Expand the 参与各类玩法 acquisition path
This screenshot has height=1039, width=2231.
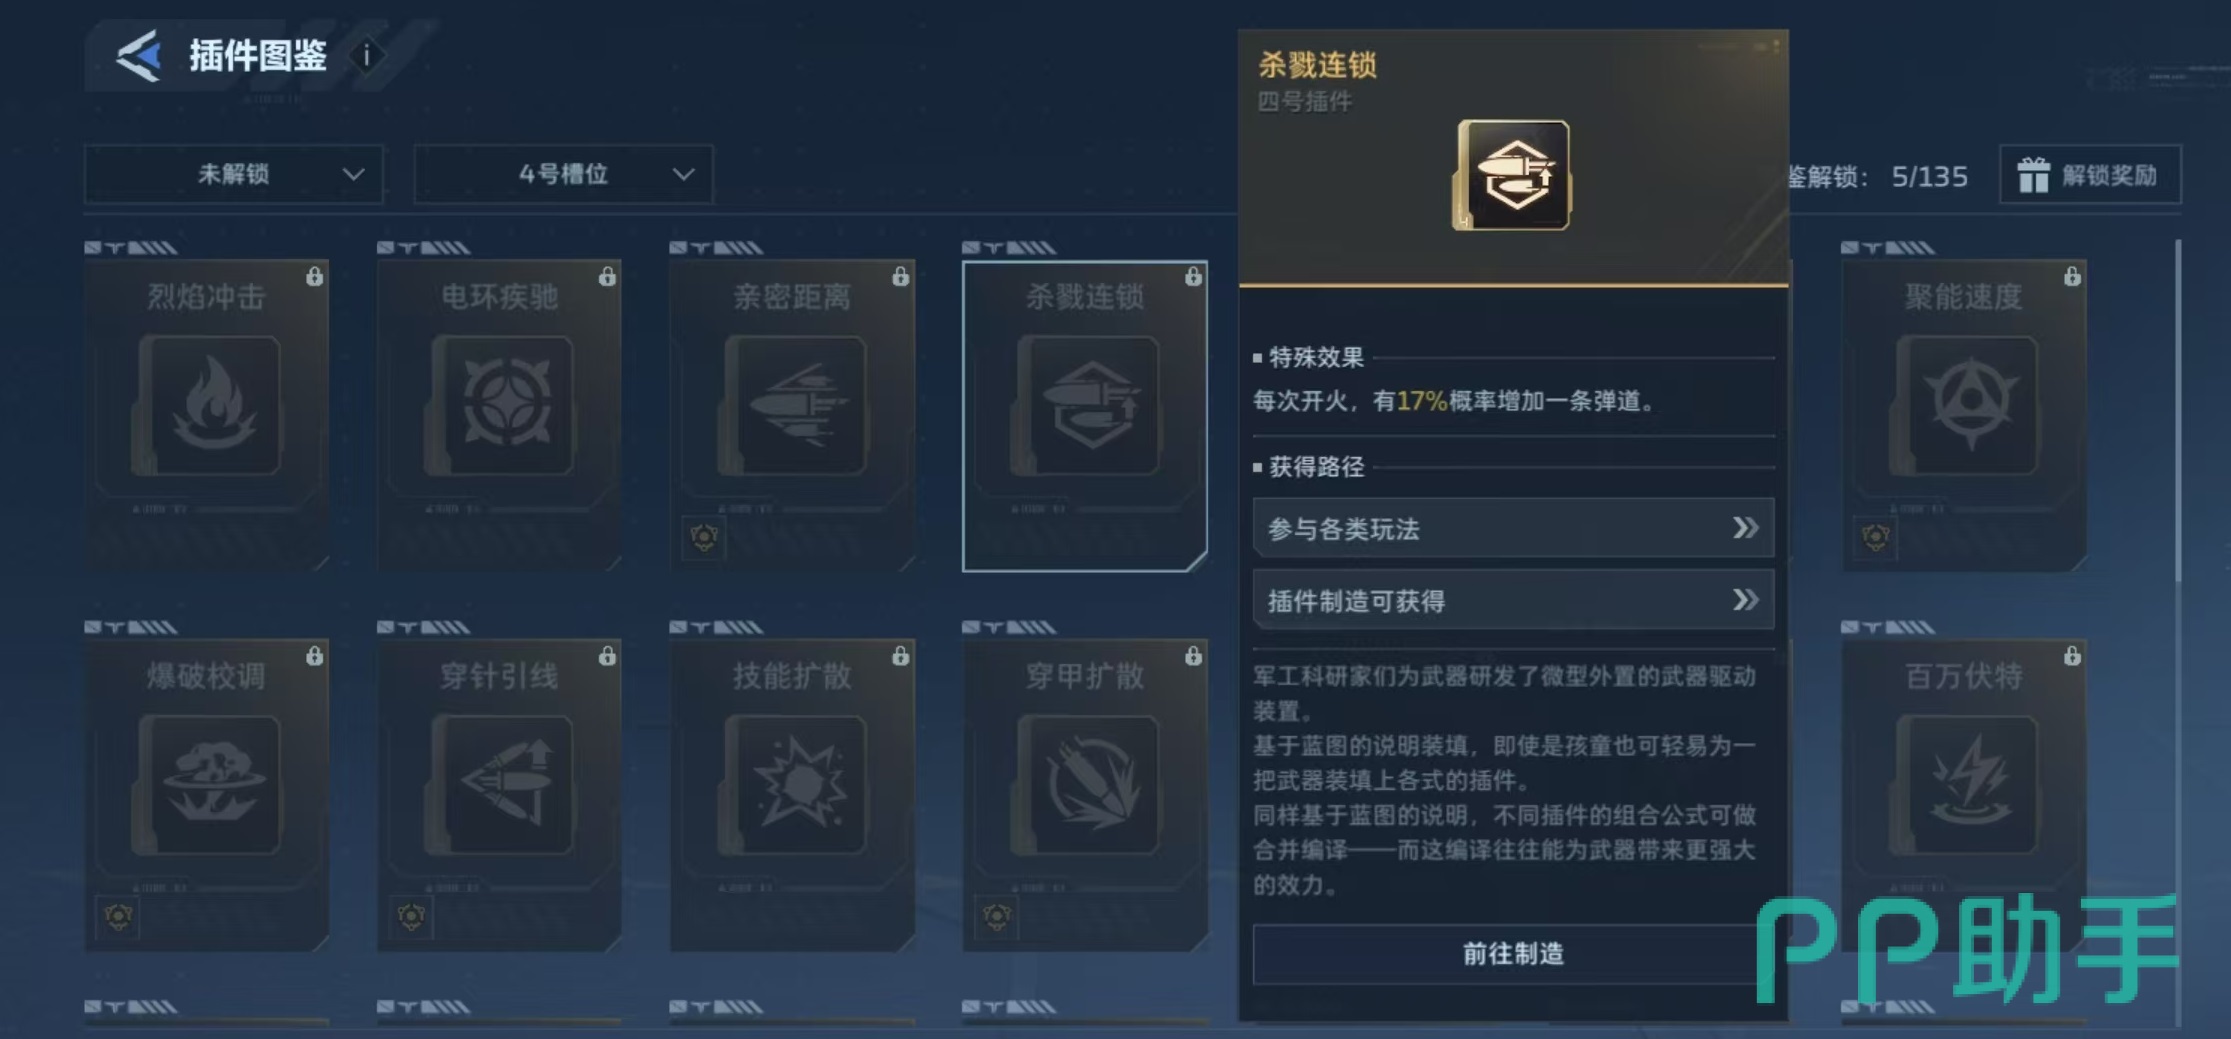pos(1513,528)
